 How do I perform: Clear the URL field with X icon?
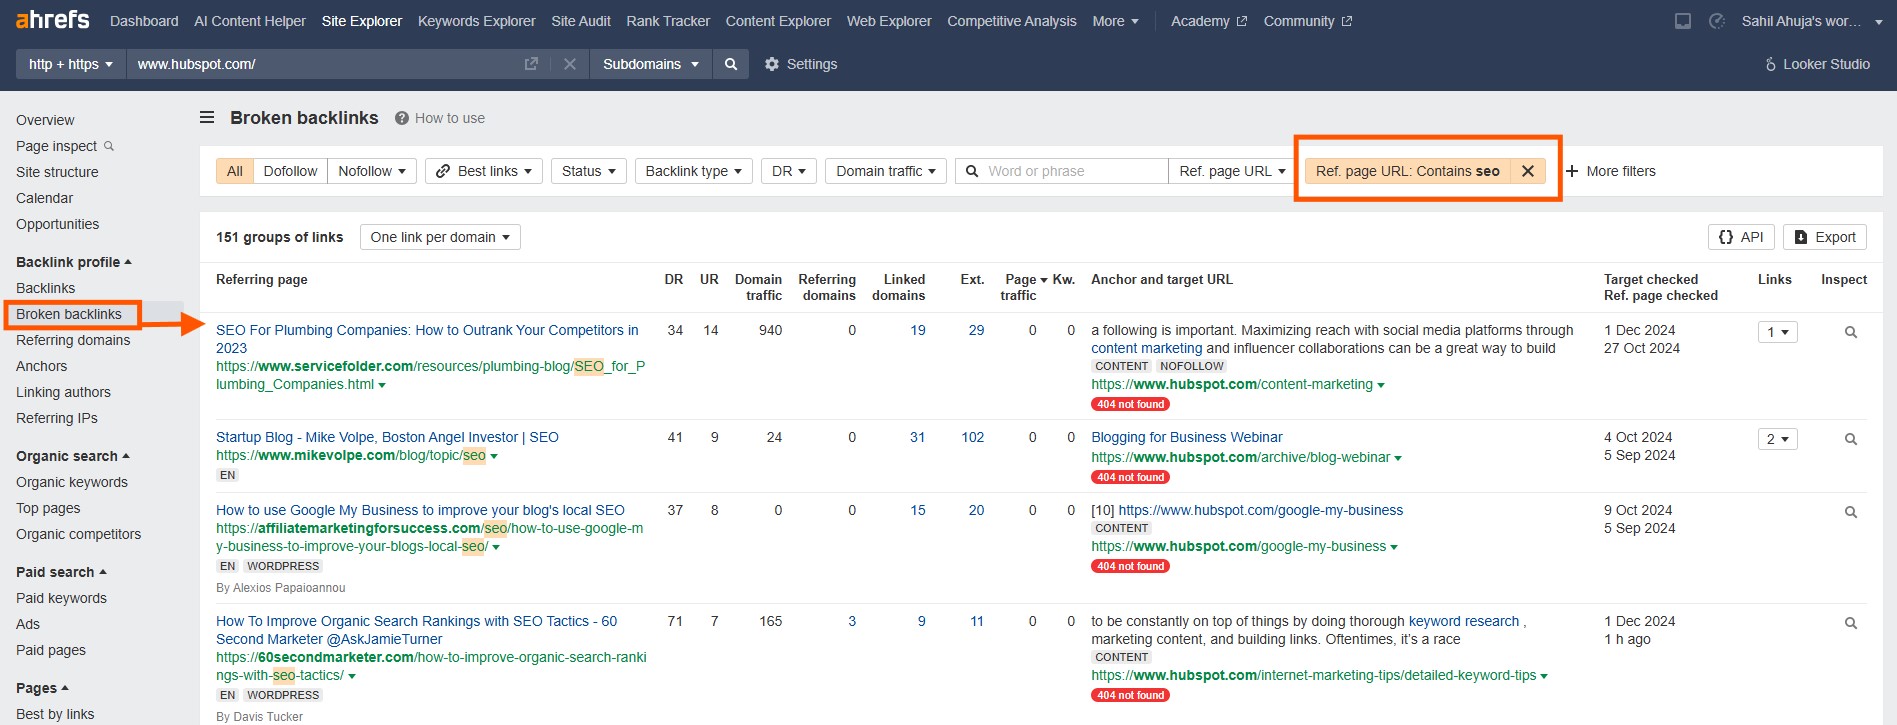point(569,64)
